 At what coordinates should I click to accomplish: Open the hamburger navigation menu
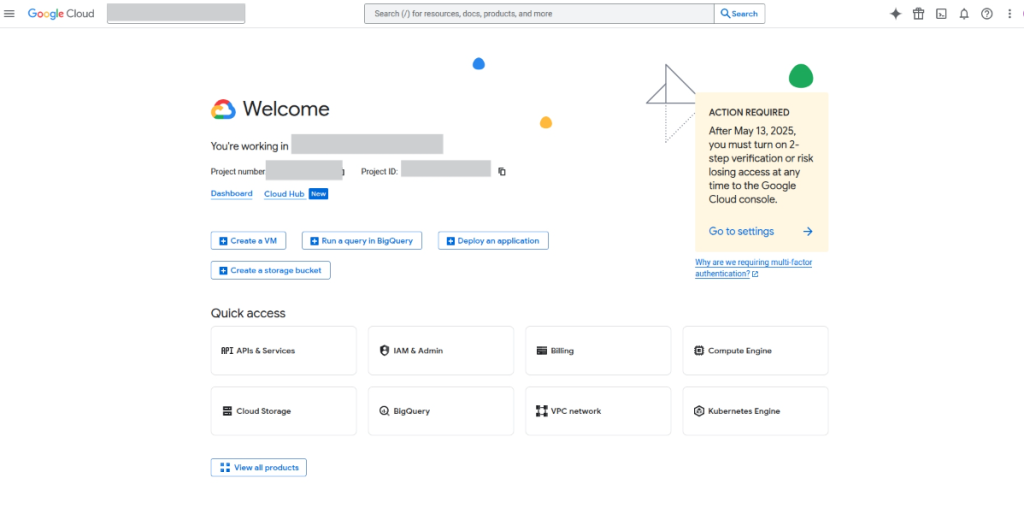pos(9,13)
